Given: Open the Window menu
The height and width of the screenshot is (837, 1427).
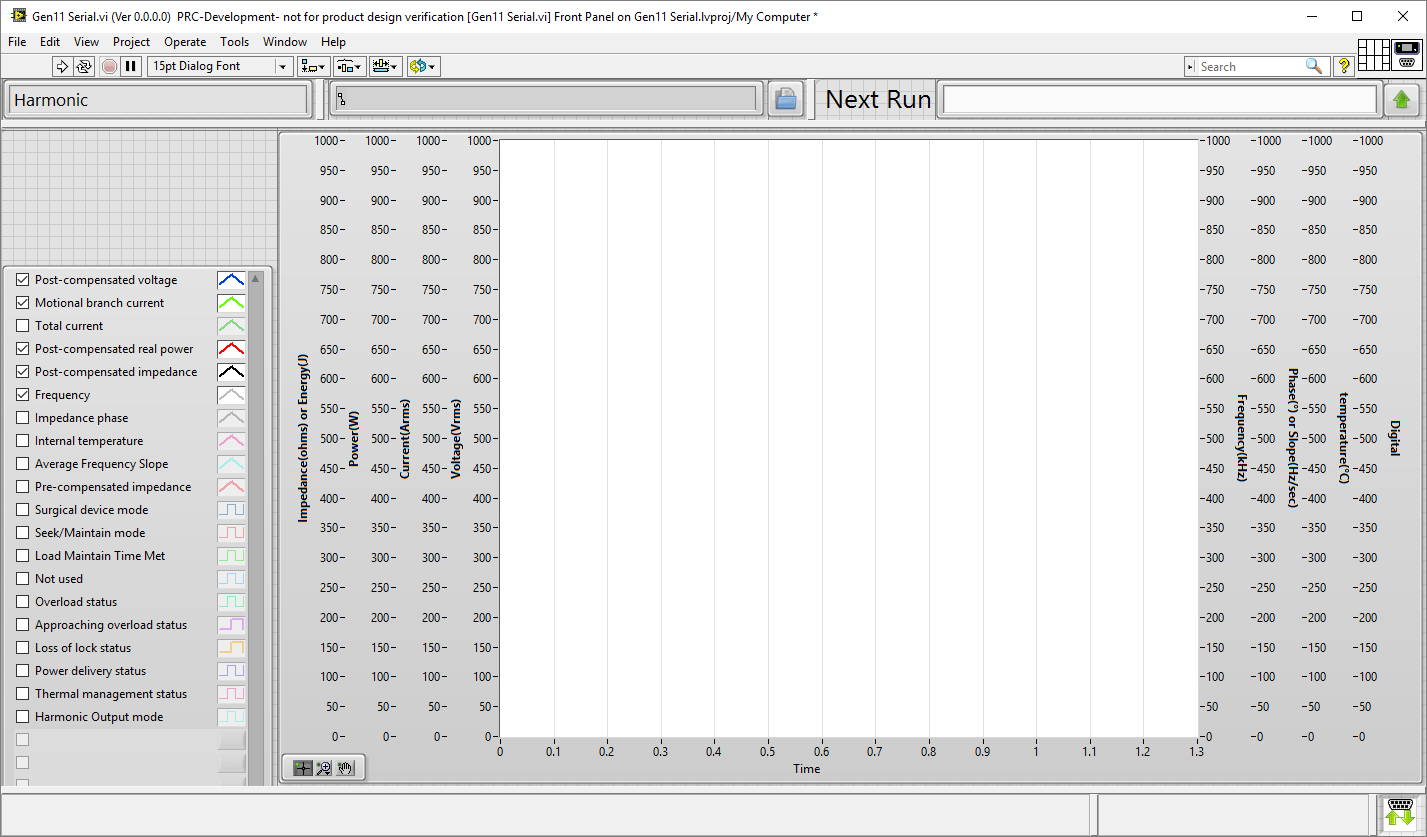Looking at the screenshot, I should 285,42.
